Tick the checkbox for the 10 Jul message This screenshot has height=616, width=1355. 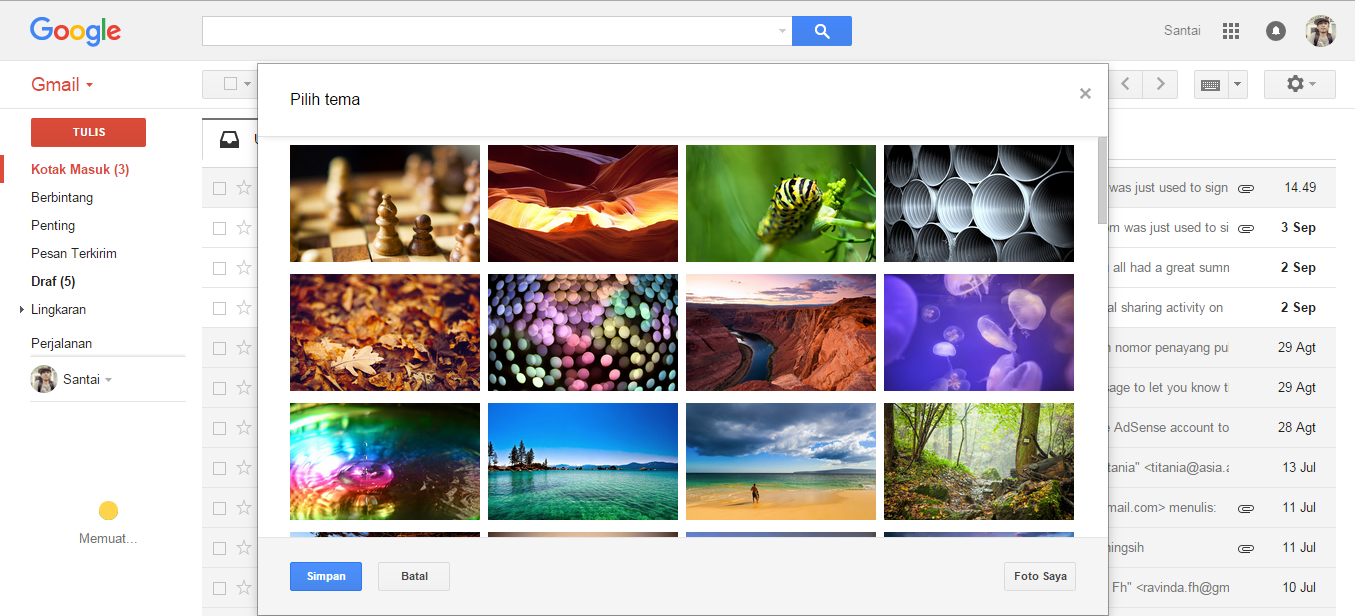[x=219, y=588]
